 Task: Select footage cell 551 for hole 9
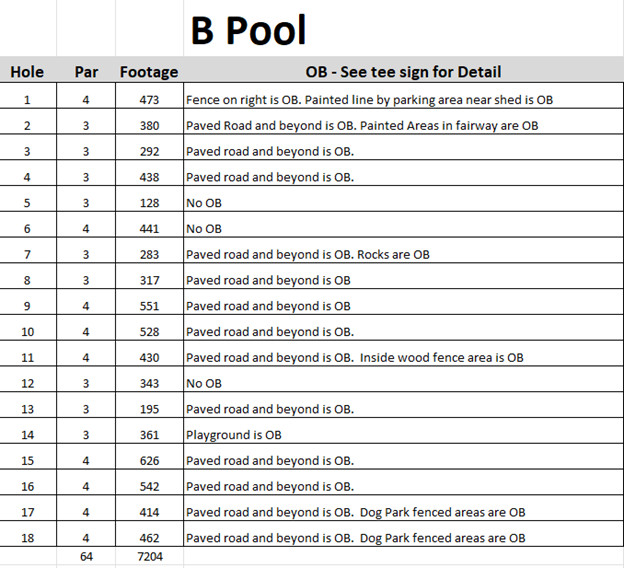pos(149,306)
